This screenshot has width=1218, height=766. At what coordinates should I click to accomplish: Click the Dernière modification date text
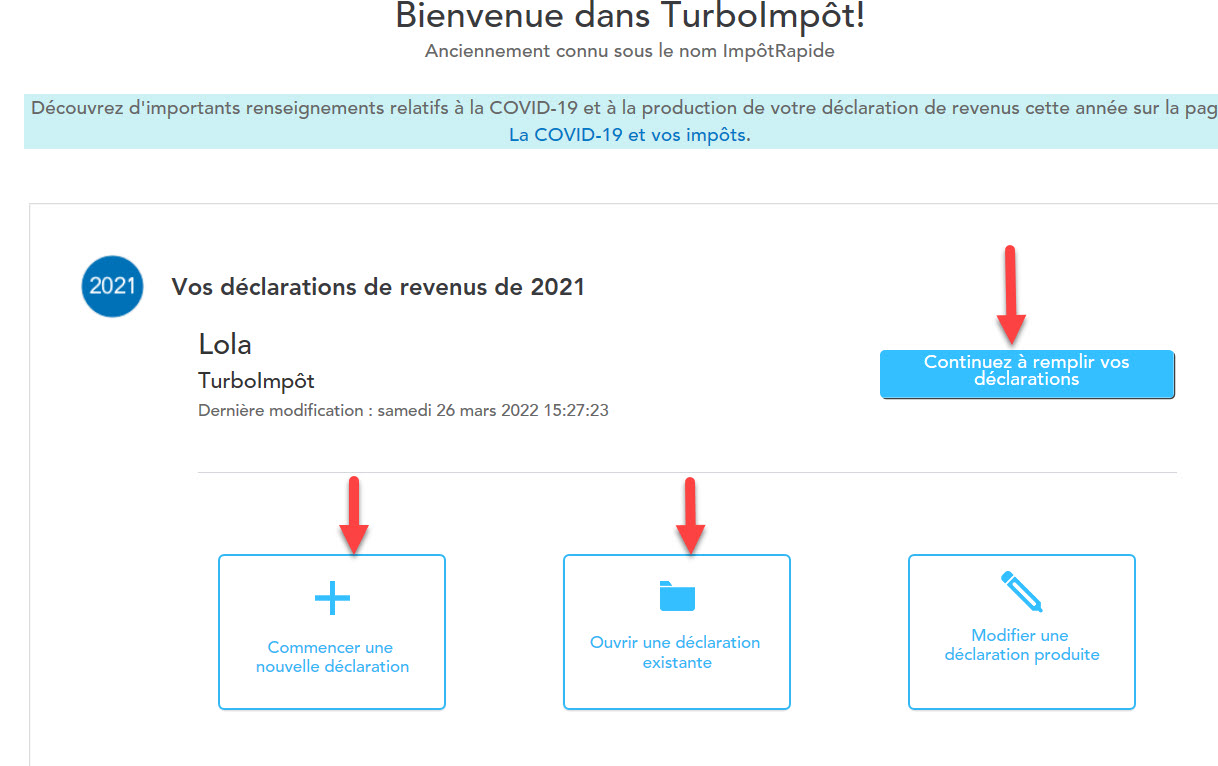[x=403, y=410]
